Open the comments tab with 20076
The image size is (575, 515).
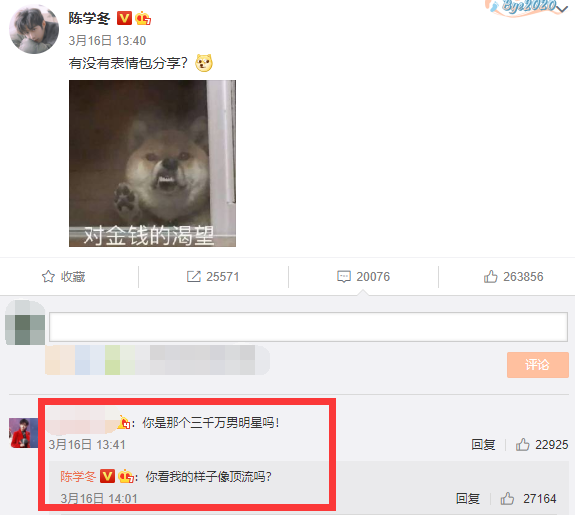point(363,277)
